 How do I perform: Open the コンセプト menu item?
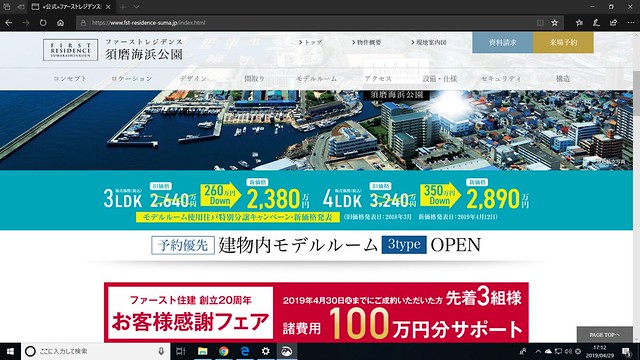[70, 78]
